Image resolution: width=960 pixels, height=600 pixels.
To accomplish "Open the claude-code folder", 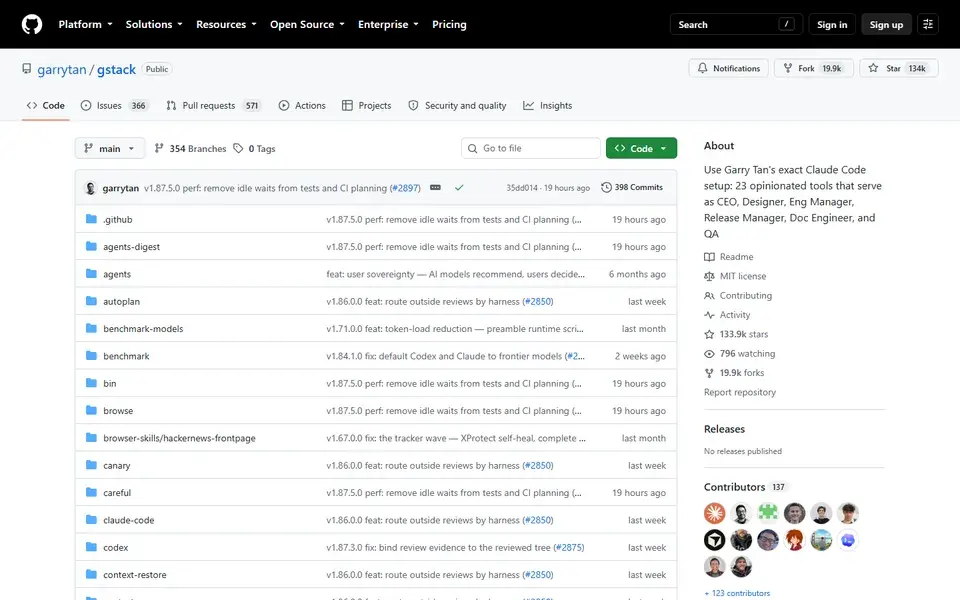I will click(x=129, y=520).
